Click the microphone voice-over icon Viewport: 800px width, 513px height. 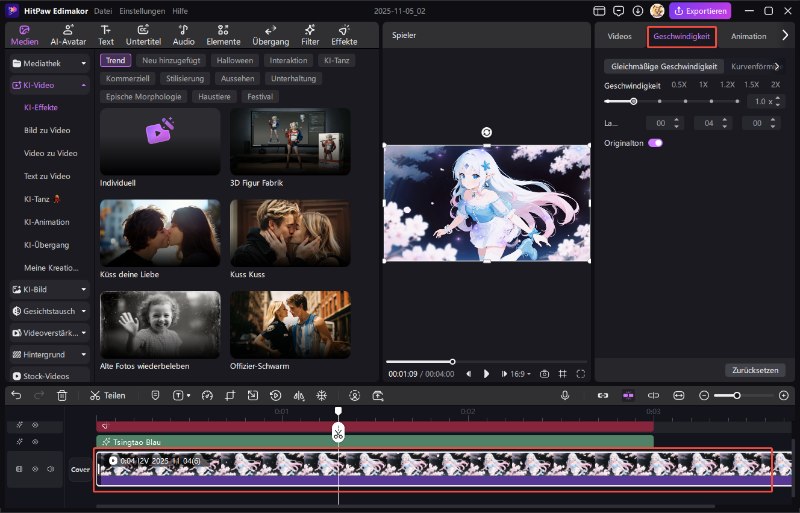point(565,395)
